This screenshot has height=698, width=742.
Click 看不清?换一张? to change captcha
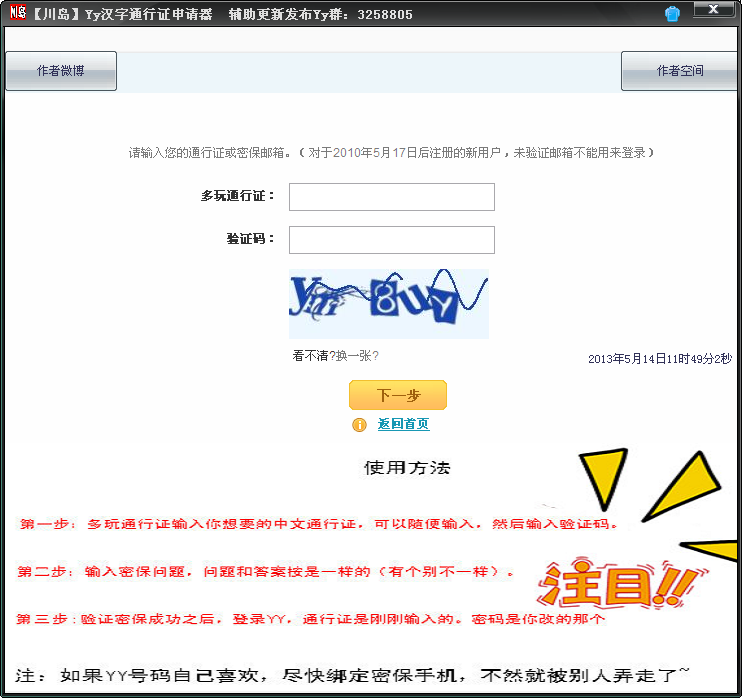pyautogui.click(x=335, y=356)
